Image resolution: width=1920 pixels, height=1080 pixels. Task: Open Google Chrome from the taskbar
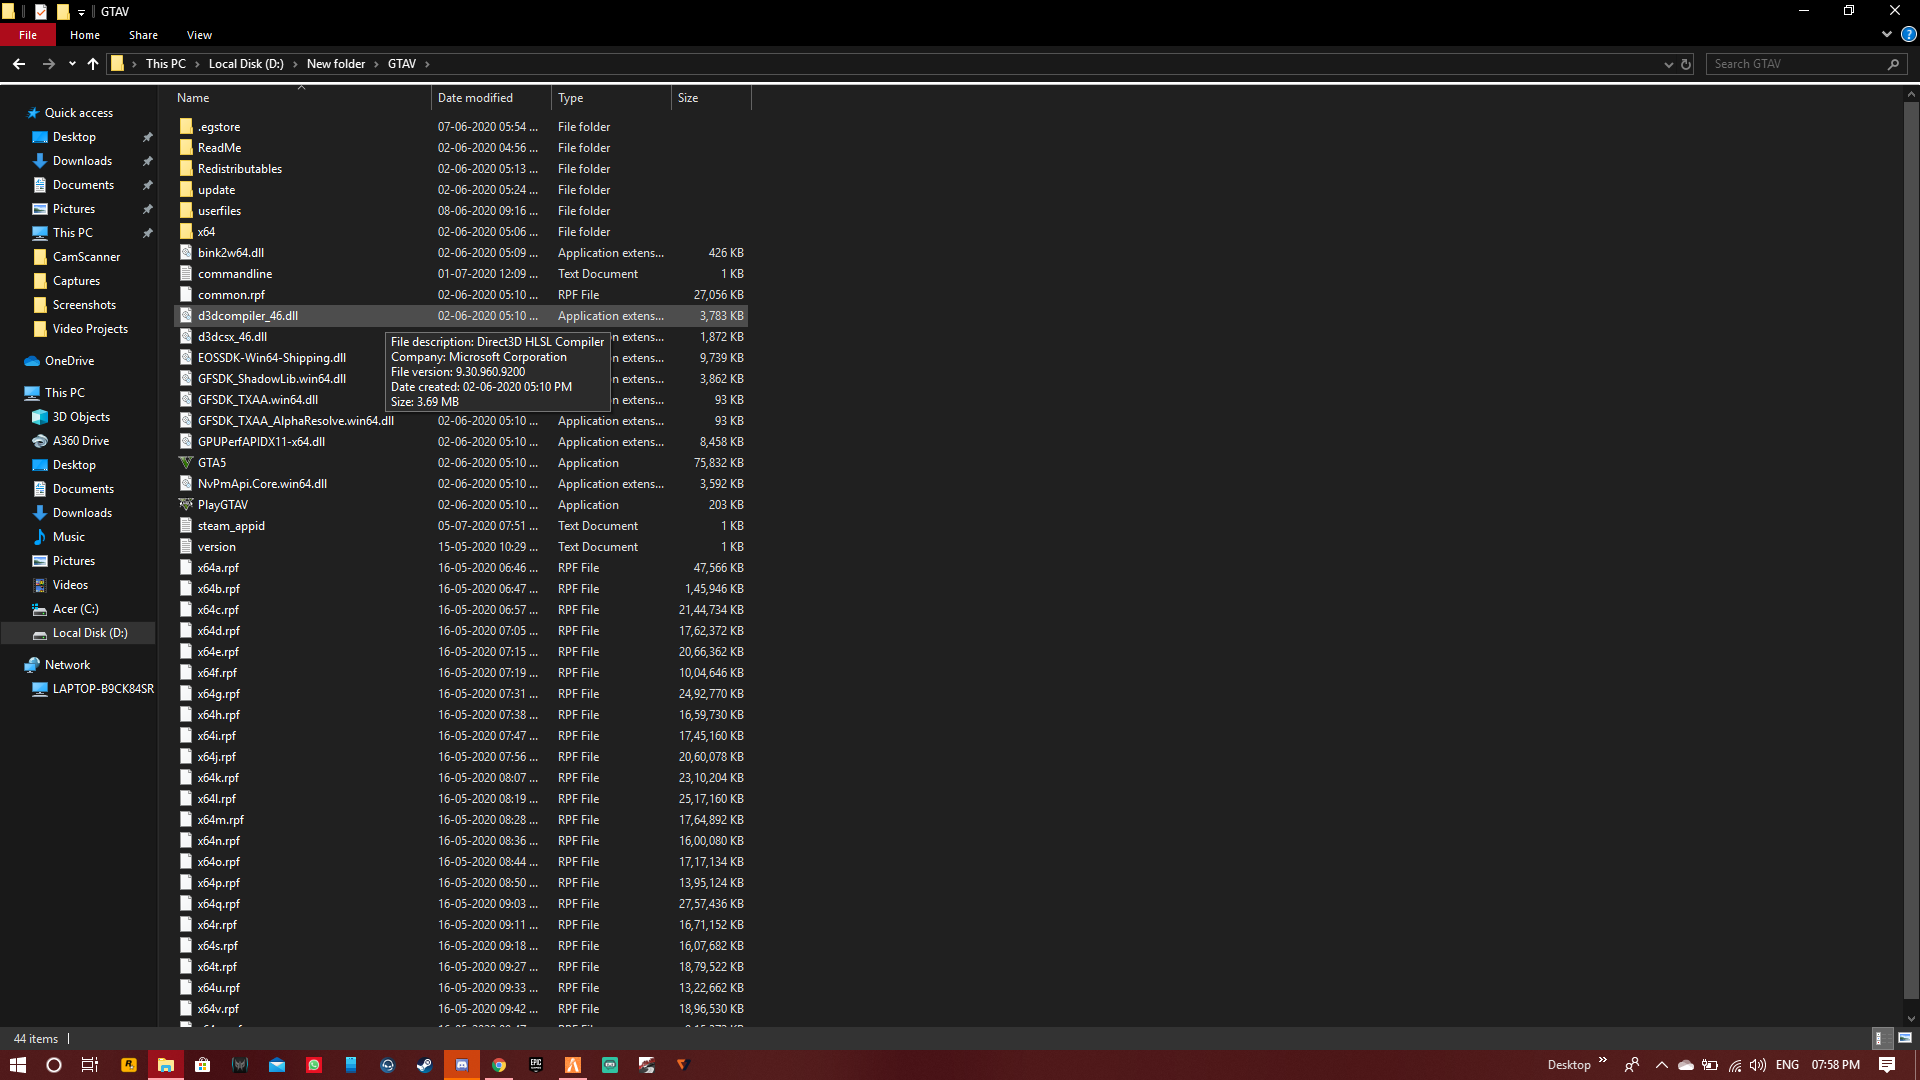tap(498, 1065)
